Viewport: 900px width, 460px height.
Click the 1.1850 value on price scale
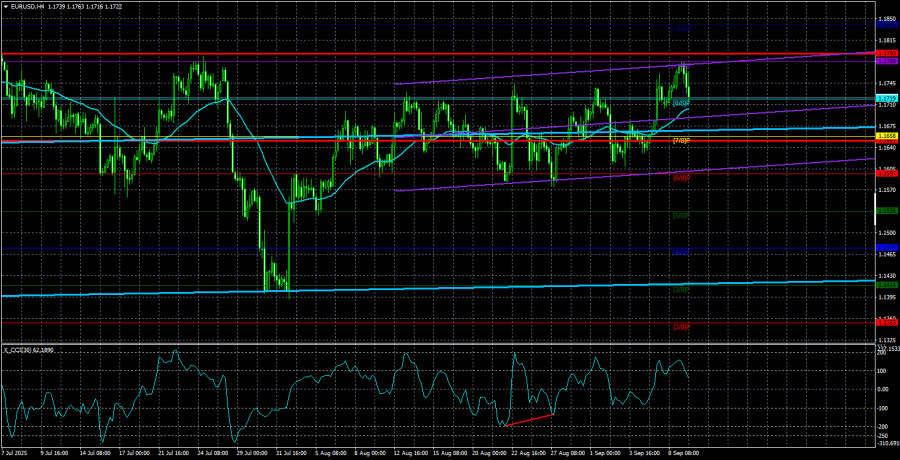pyautogui.click(x=885, y=19)
